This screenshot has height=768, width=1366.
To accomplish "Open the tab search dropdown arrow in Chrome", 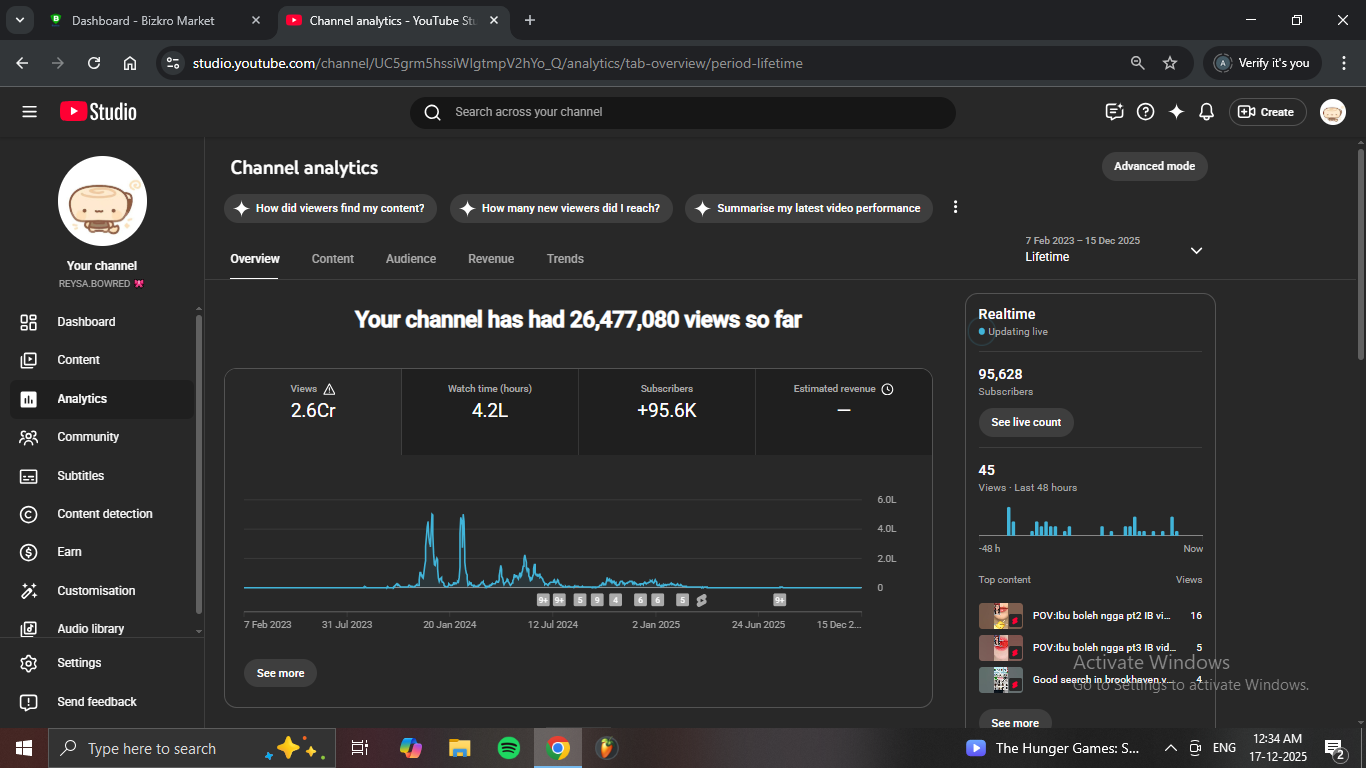I will click(x=19, y=20).
